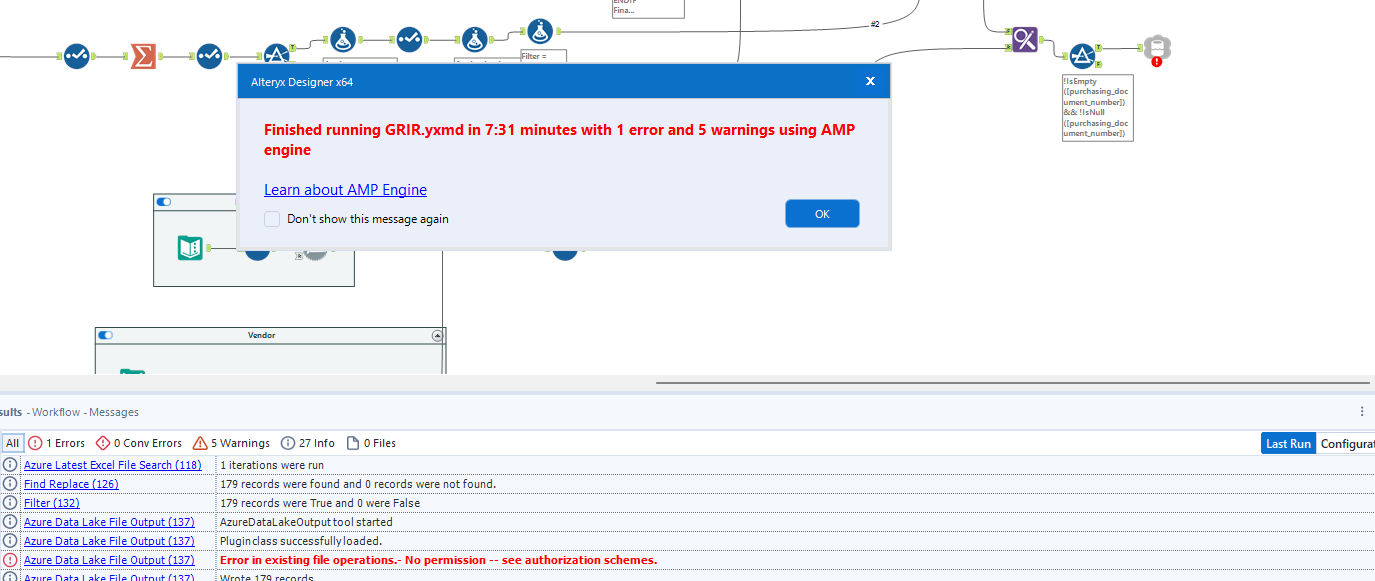Select the Filter tool above the !IsEmpty annotation
The width and height of the screenshot is (1375, 581).
click(x=1083, y=57)
